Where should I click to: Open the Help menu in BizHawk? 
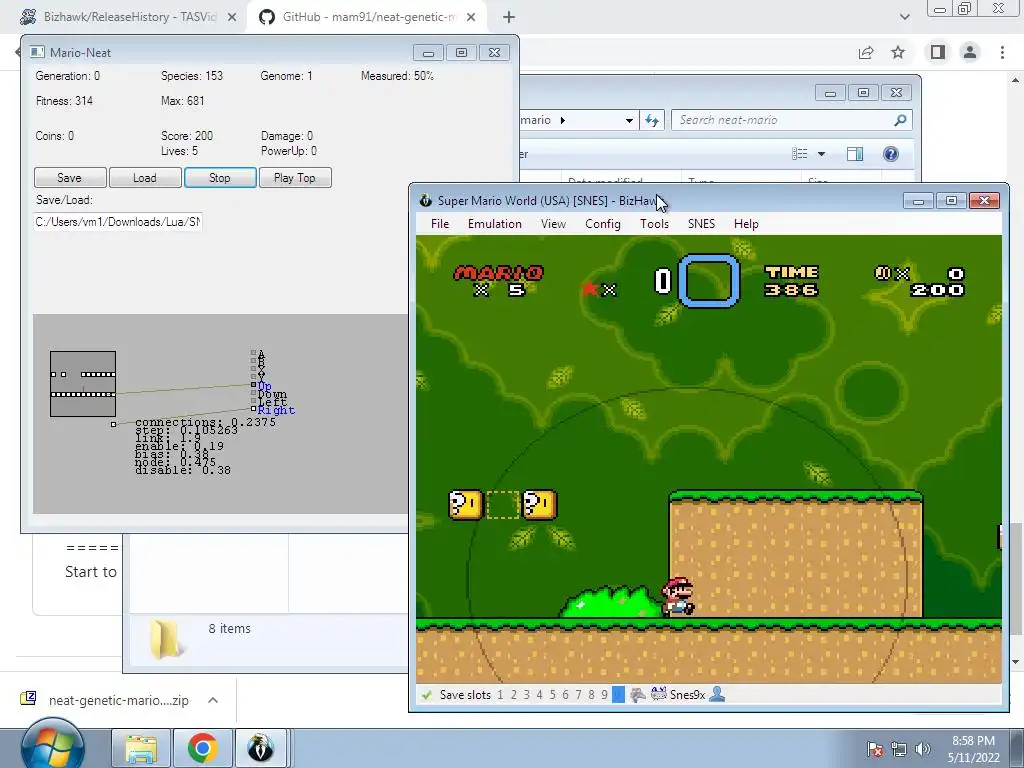pyautogui.click(x=746, y=224)
